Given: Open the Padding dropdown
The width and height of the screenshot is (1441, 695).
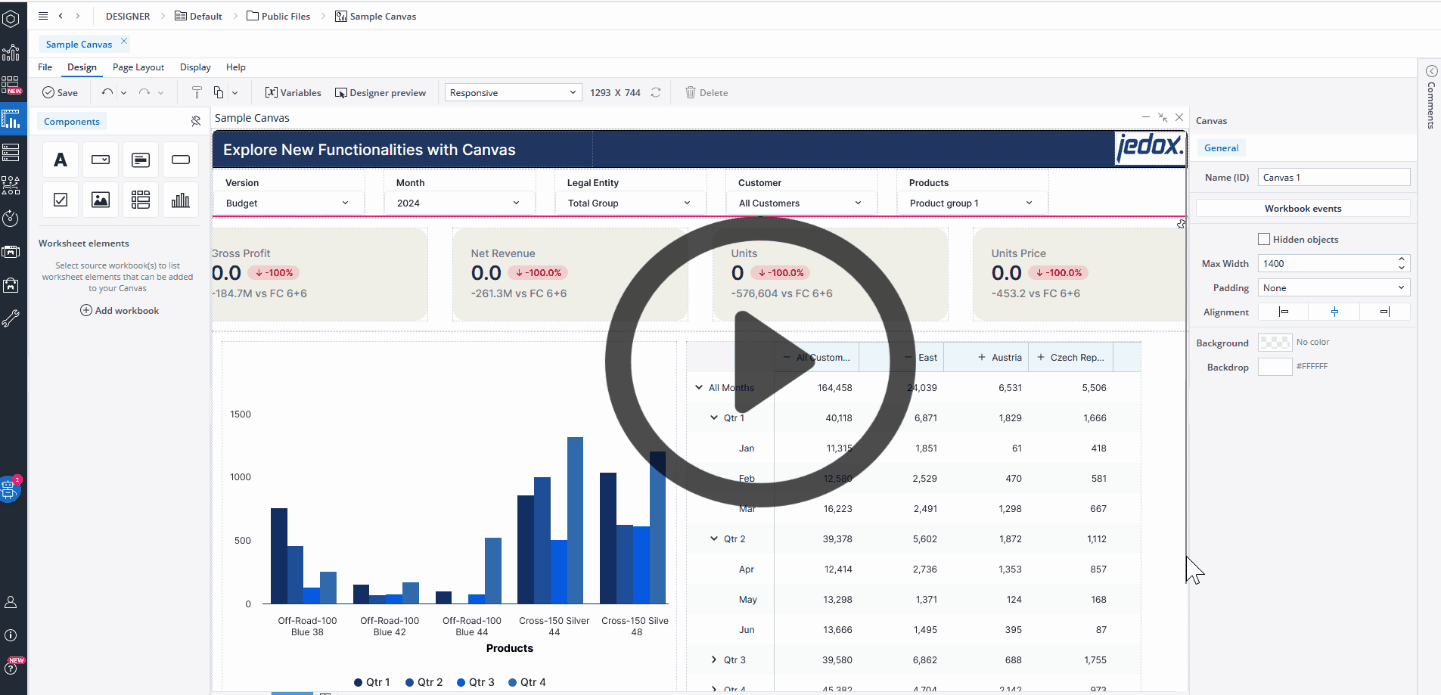Looking at the screenshot, I should click(x=1333, y=288).
